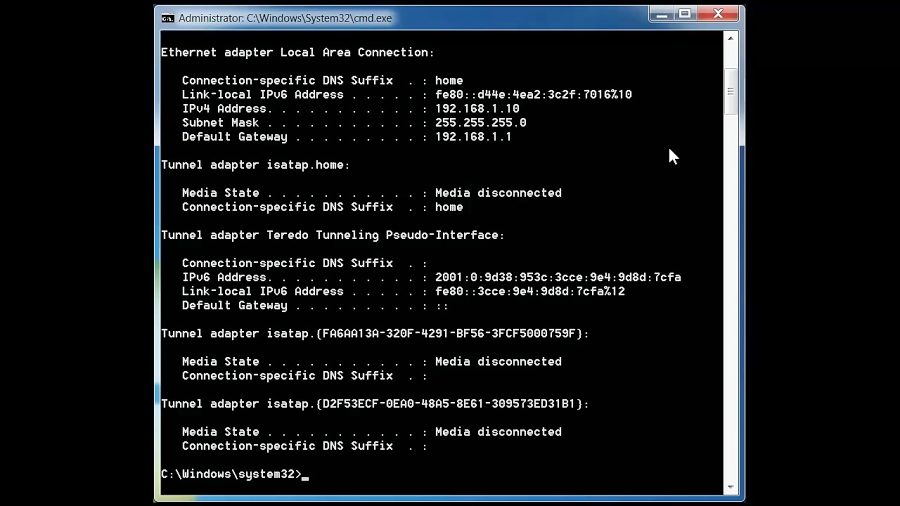
Task: Click the cmd.exe title bar system icon
Action: coord(168,18)
